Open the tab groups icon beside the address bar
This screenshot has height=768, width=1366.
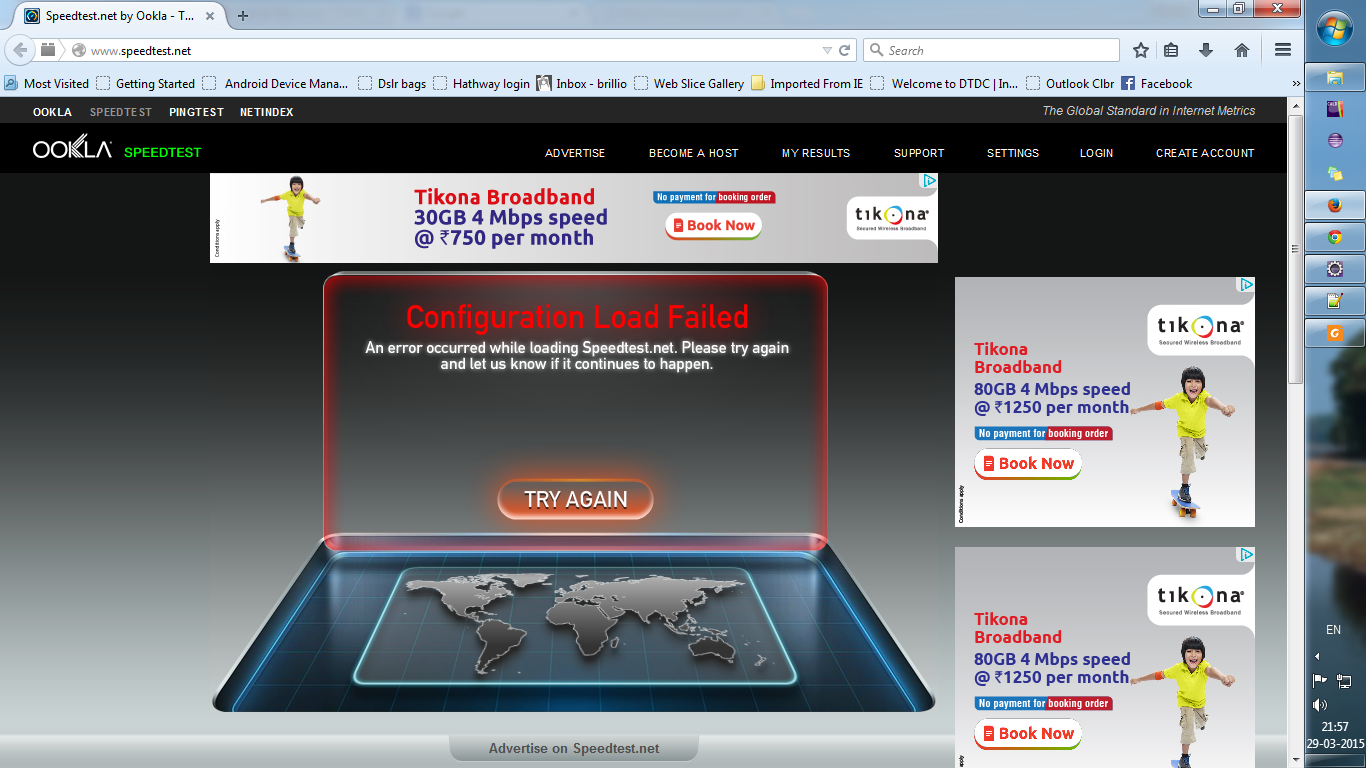(x=48, y=50)
